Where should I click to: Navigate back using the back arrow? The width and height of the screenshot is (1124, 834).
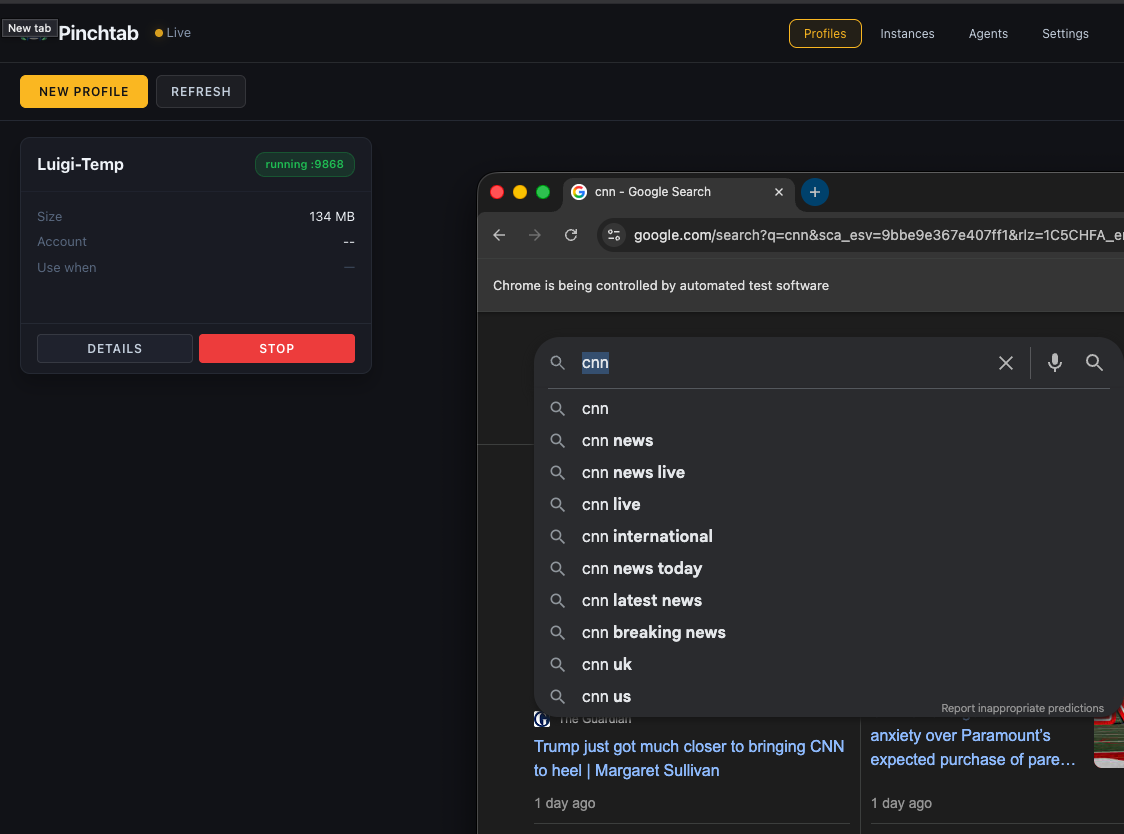pos(499,235)
